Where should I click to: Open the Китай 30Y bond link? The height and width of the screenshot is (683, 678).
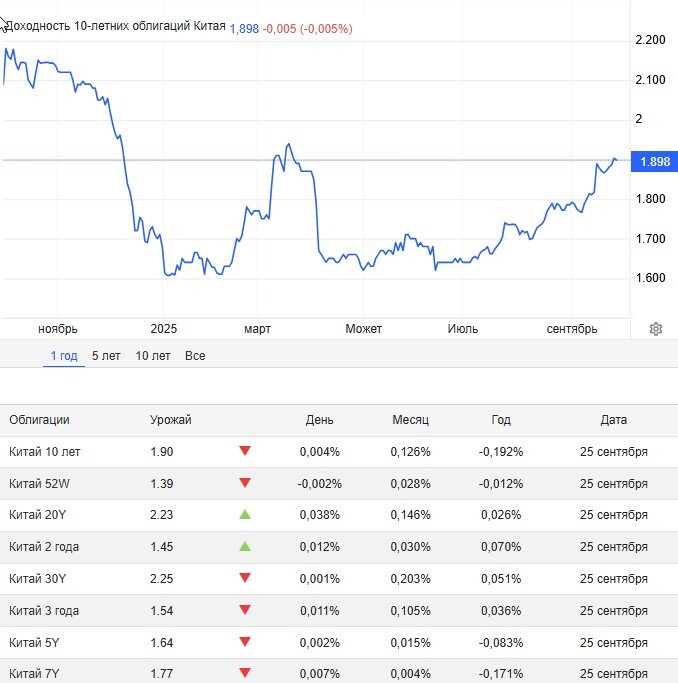pos(37,579)
